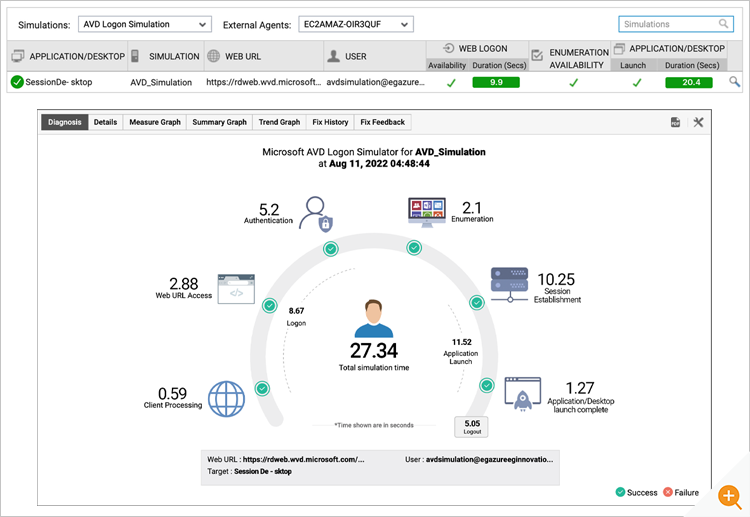Viewport: 750px width, 517px height.
Task: Click the WEB URL column header
Action: pos(264,56)
